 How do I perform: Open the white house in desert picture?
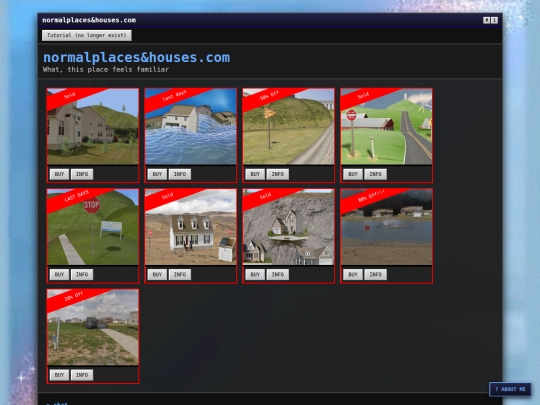click(191, 227)
